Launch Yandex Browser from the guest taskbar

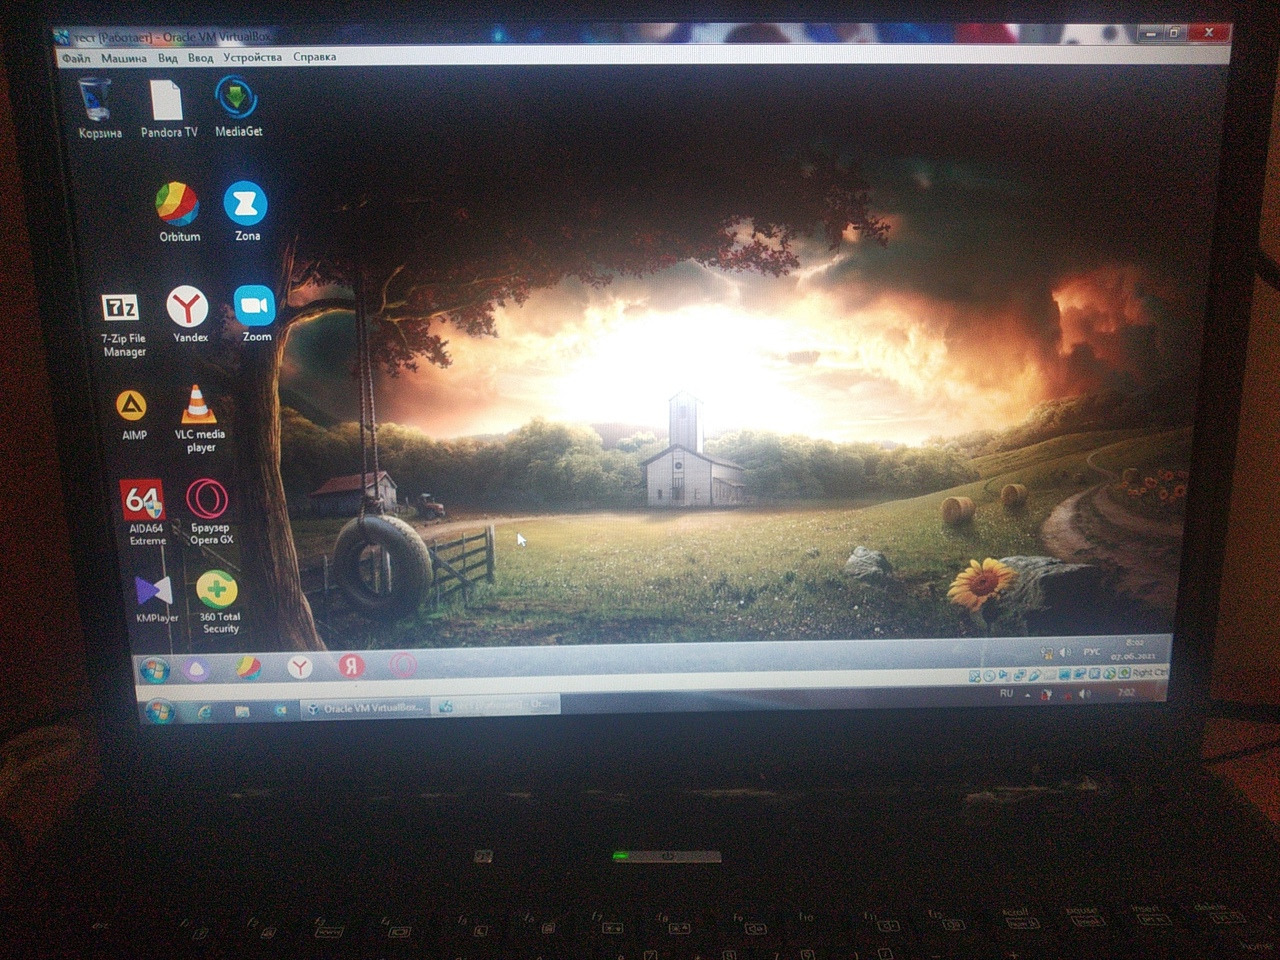point(299,667)
